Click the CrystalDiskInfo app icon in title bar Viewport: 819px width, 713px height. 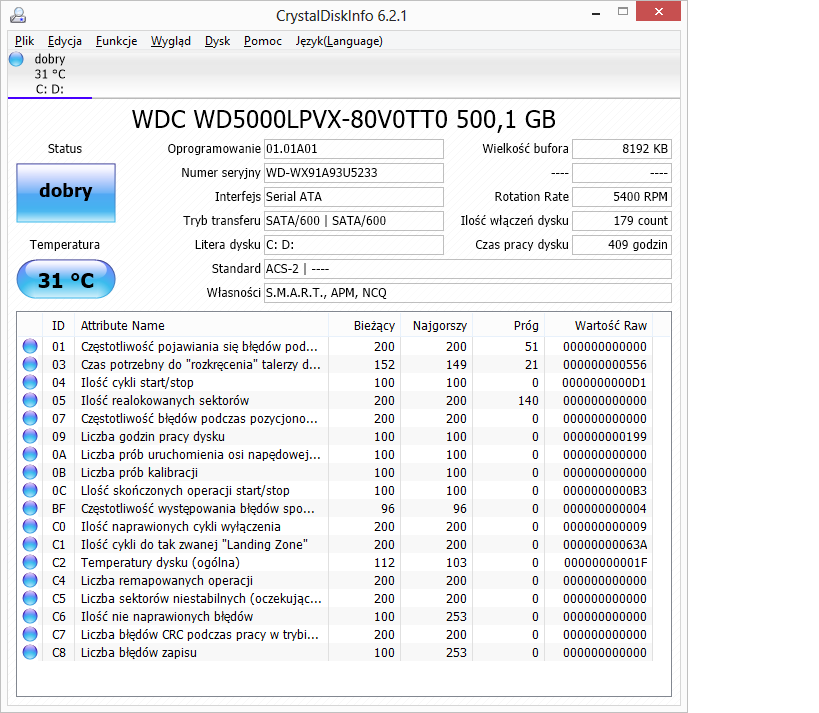[x=18, y=15]
